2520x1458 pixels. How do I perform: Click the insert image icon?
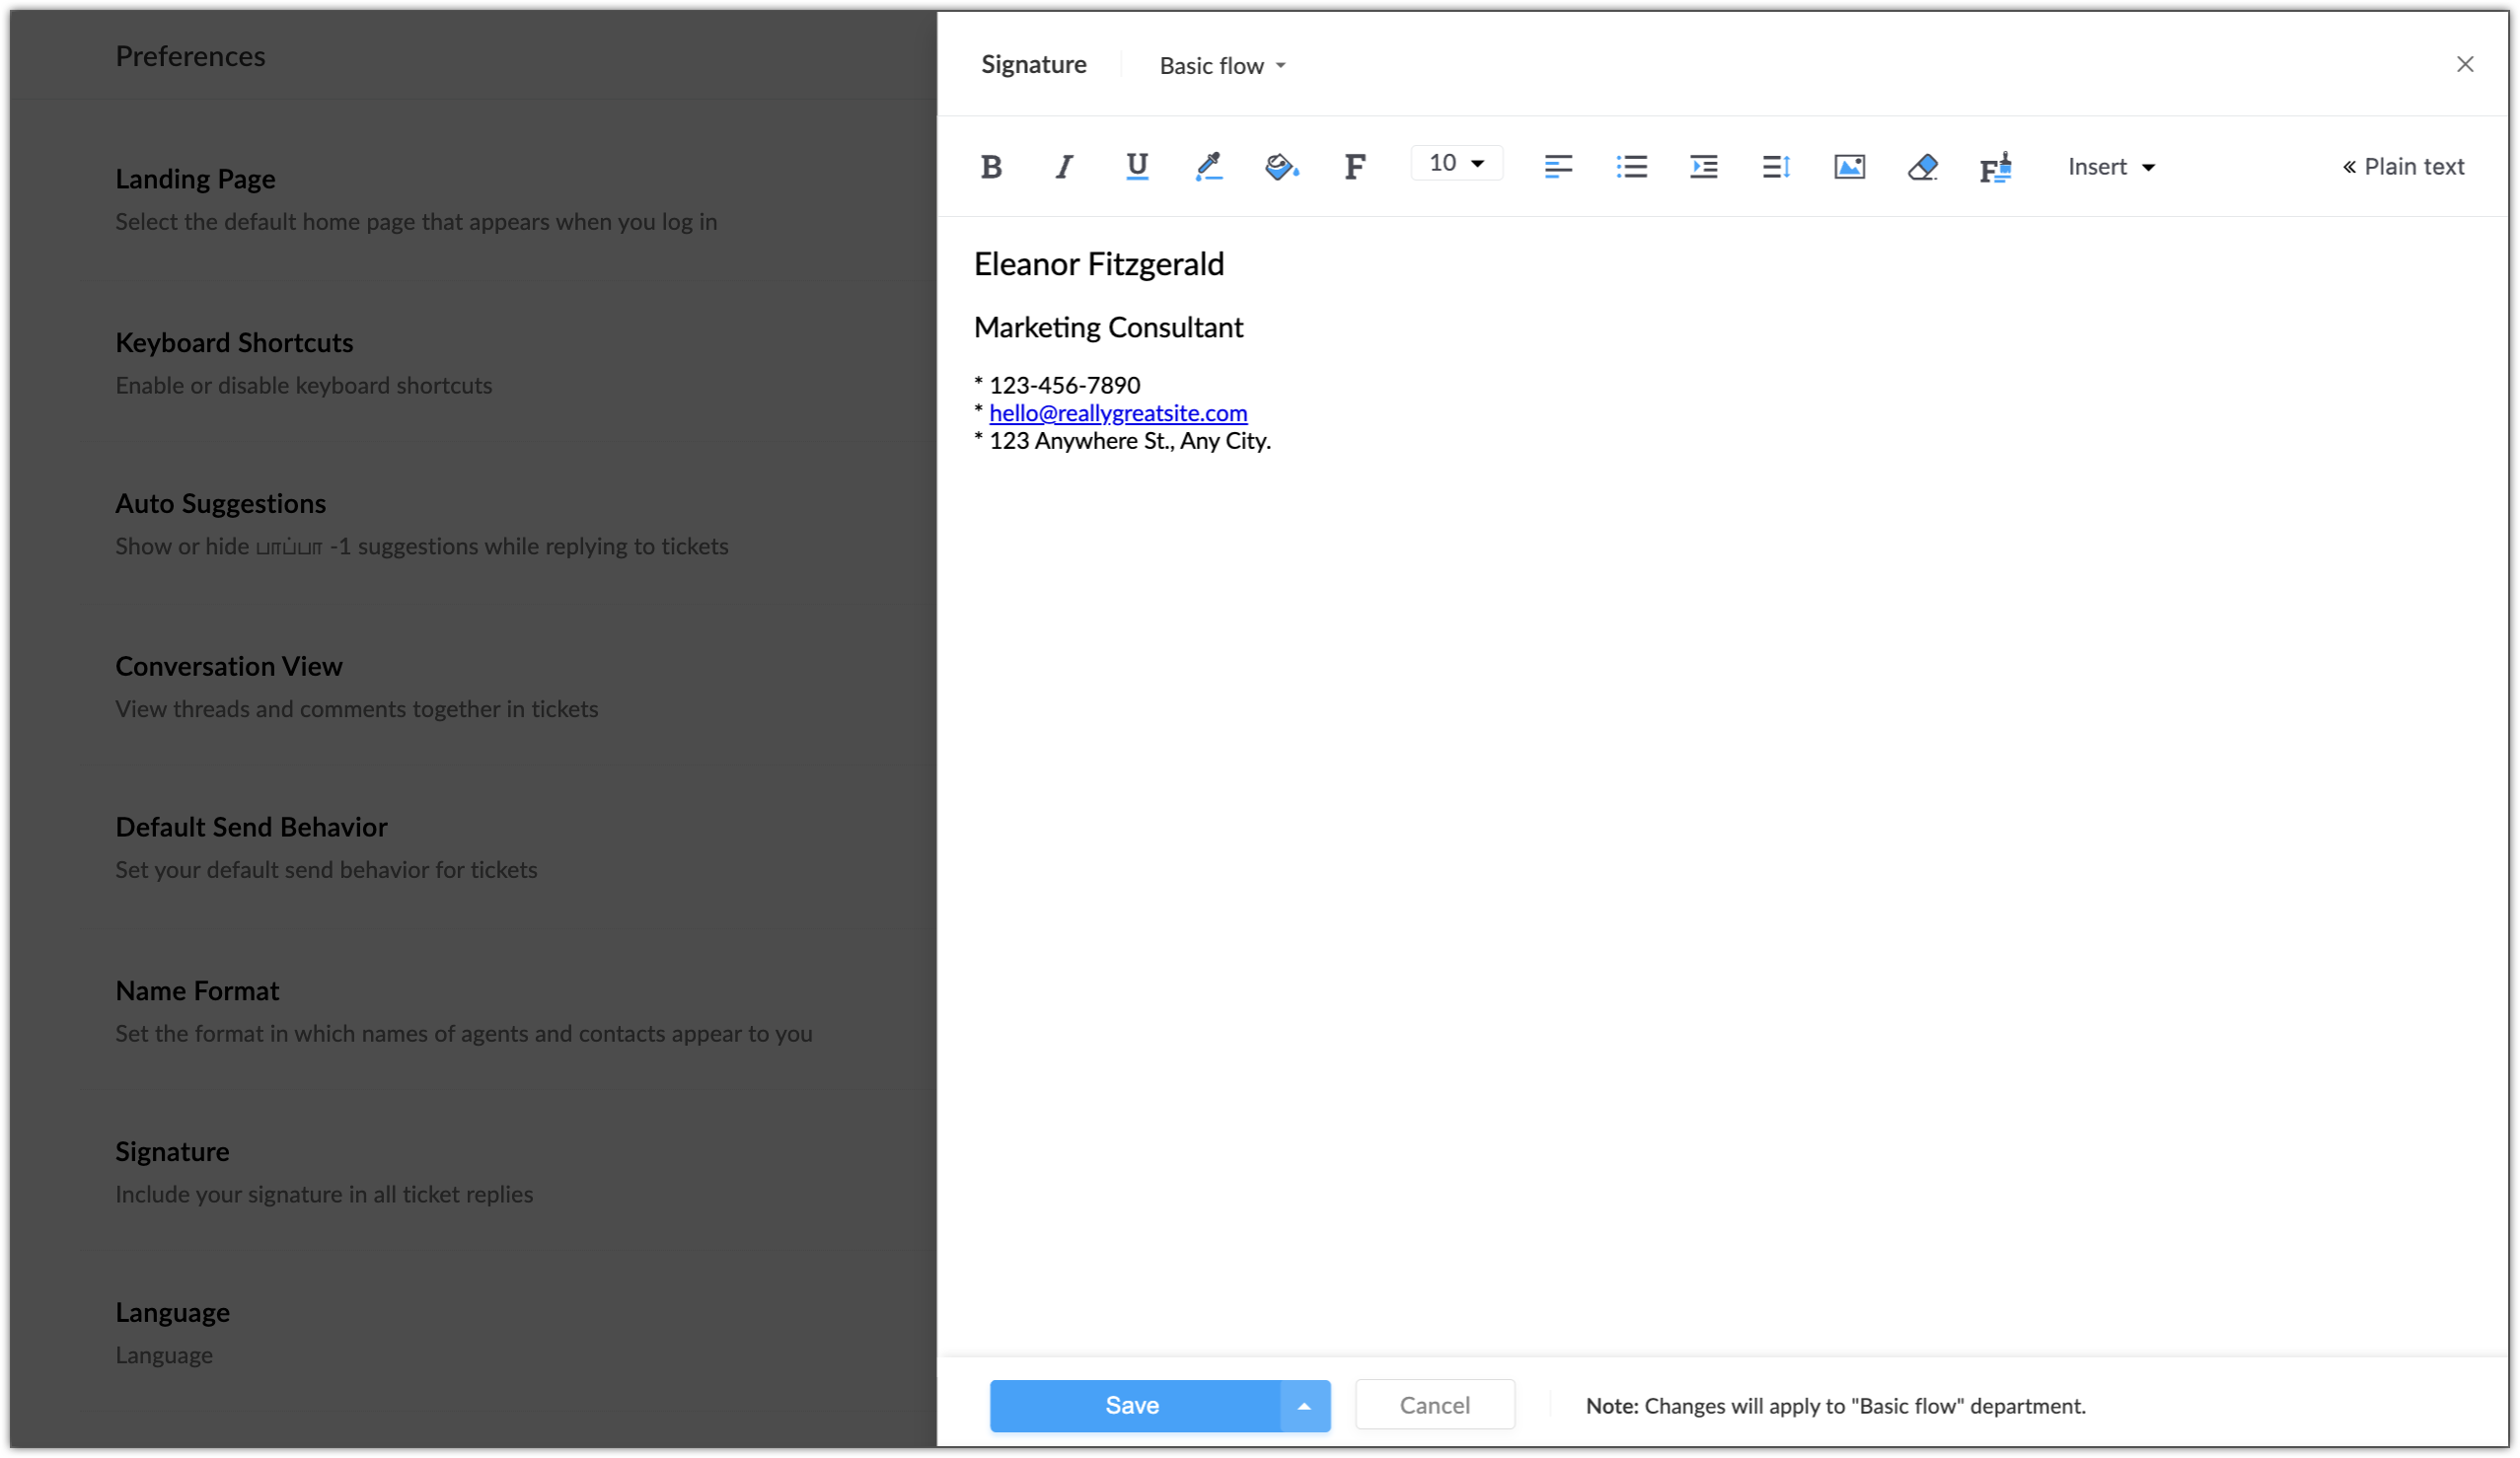pos(1849,167)
